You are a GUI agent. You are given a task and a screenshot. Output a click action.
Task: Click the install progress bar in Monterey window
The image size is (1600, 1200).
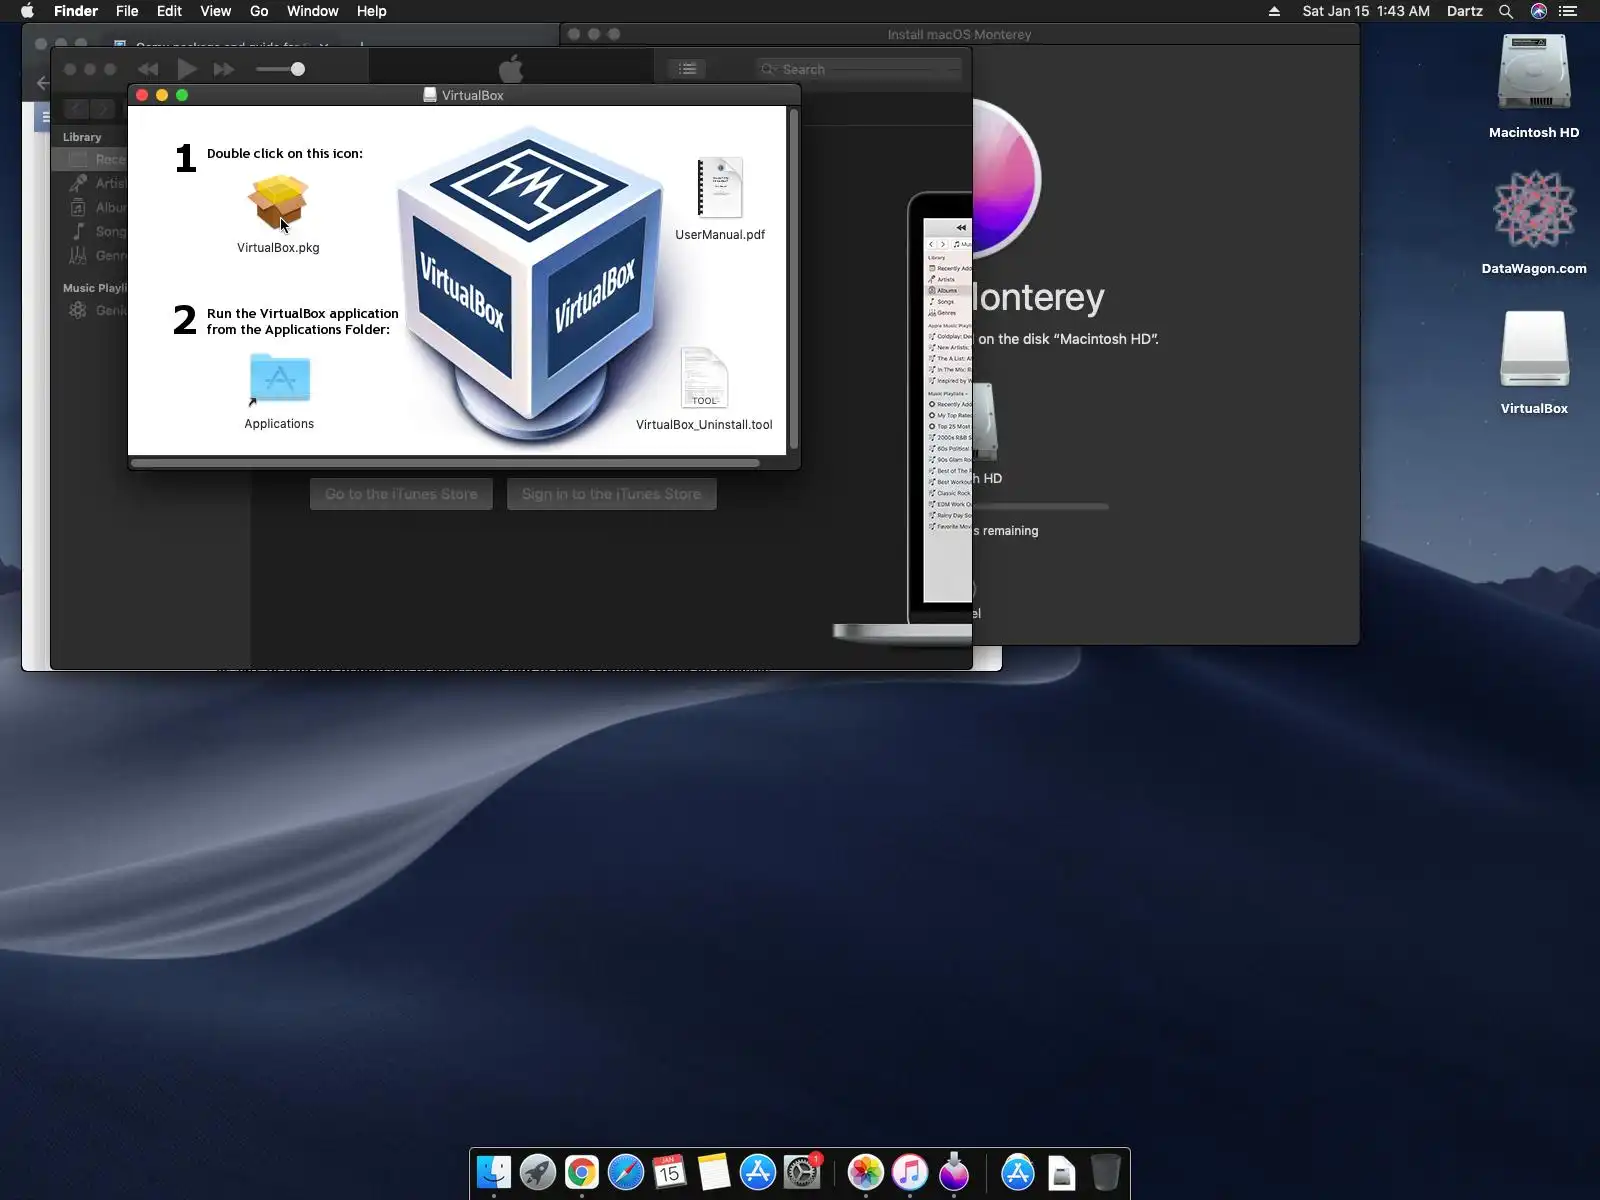click(x=1041, y=507)
